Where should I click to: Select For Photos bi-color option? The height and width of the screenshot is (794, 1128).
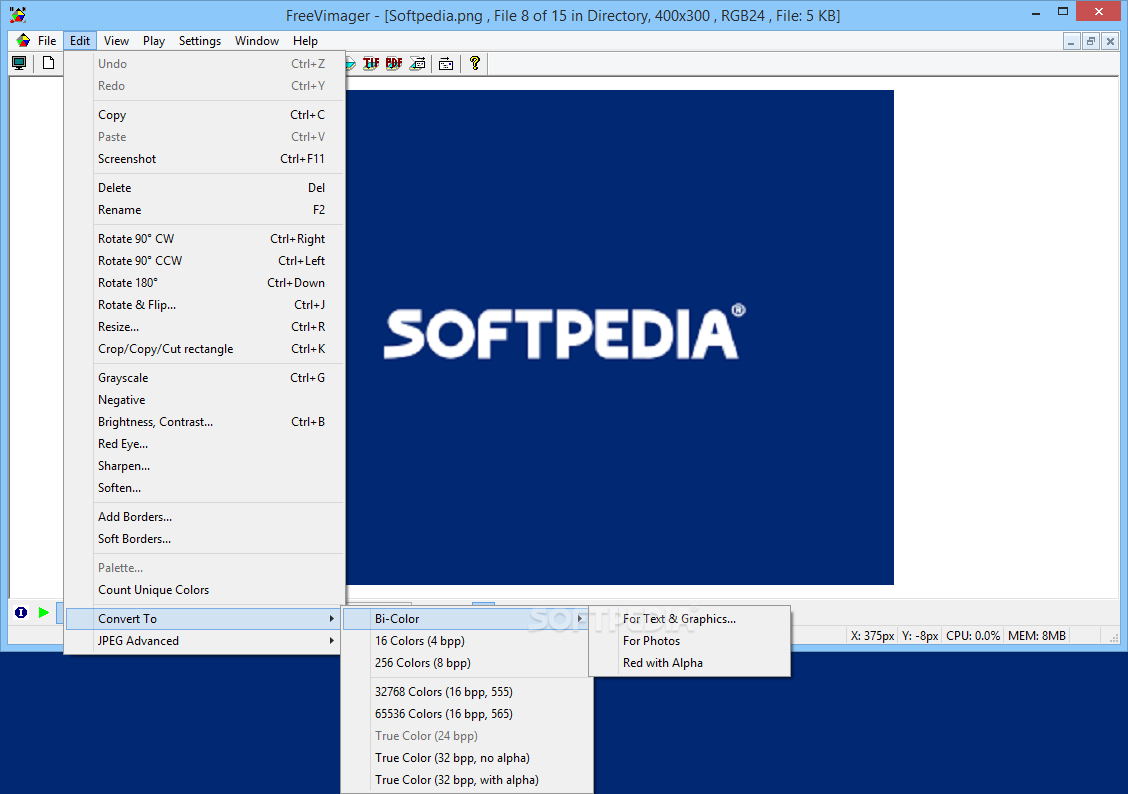click(690, 641)
